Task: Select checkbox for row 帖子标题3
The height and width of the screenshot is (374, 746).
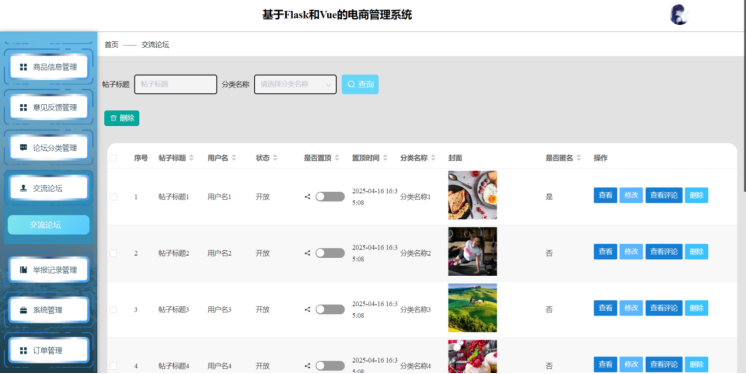Action: point(113,309)
